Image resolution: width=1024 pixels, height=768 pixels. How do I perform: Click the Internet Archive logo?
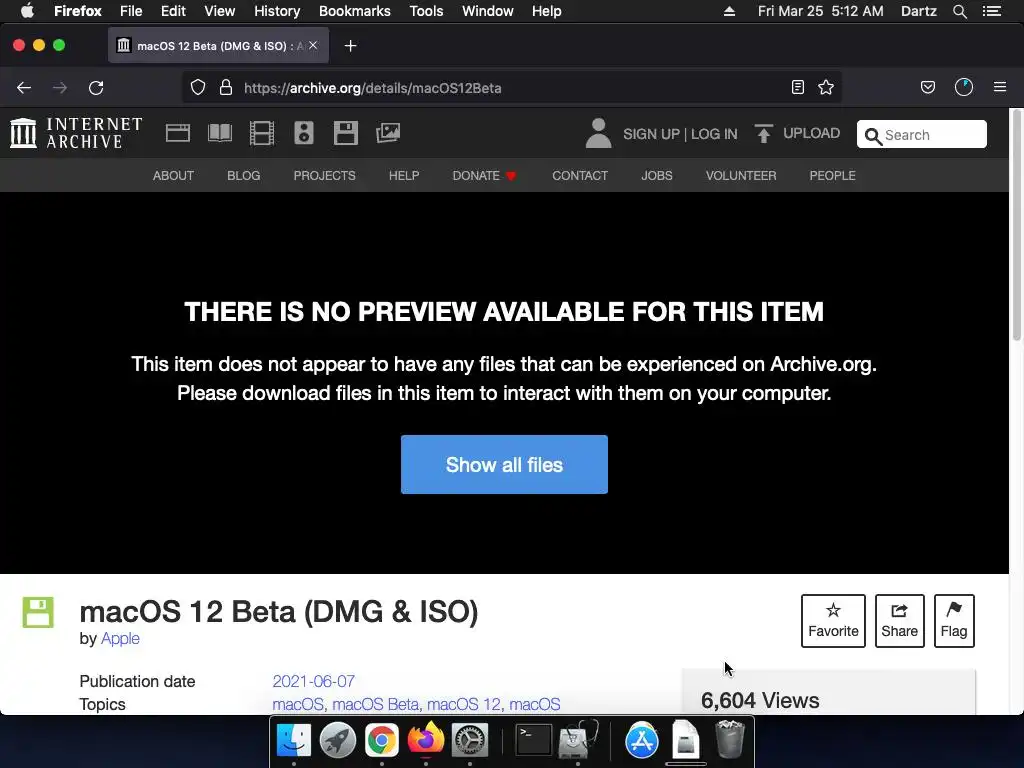(76, 133)
